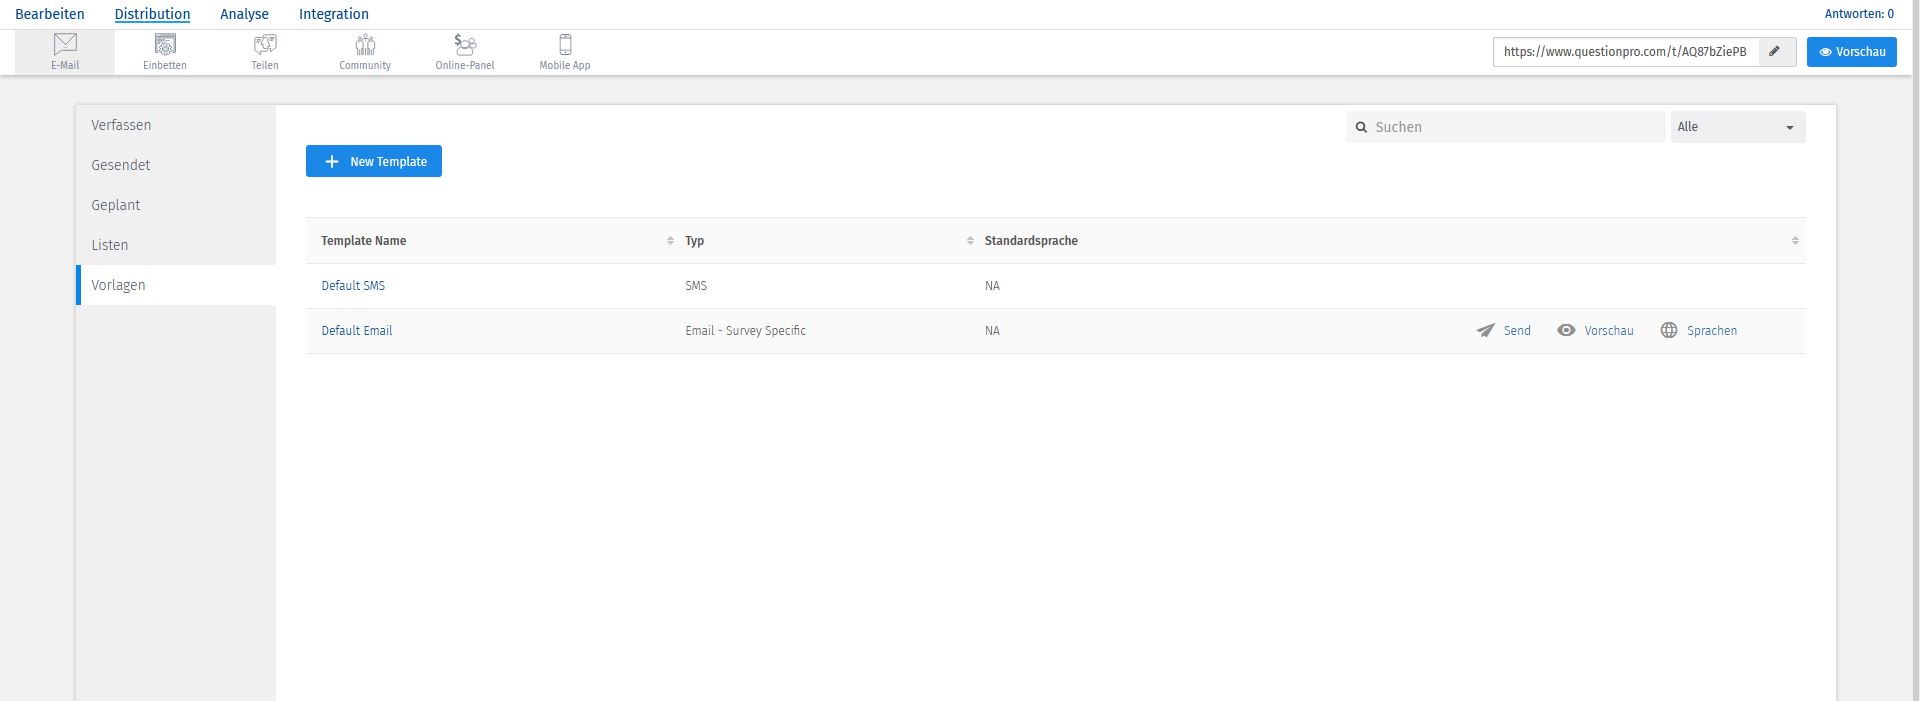Switch to the Gesendet sidebar tab

pos(121,165)
